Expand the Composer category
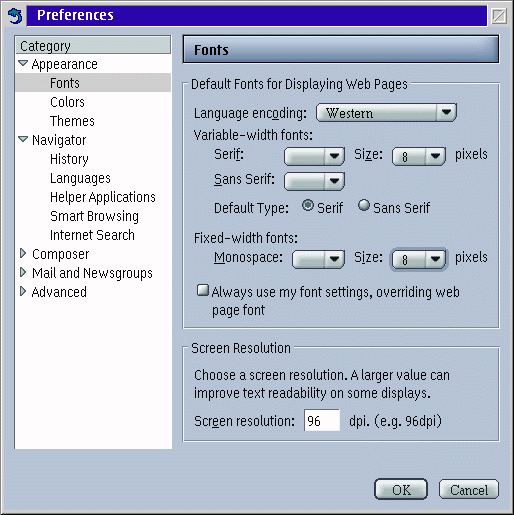Viewport: 514px width, 515px height. click(x=23, y=253)
